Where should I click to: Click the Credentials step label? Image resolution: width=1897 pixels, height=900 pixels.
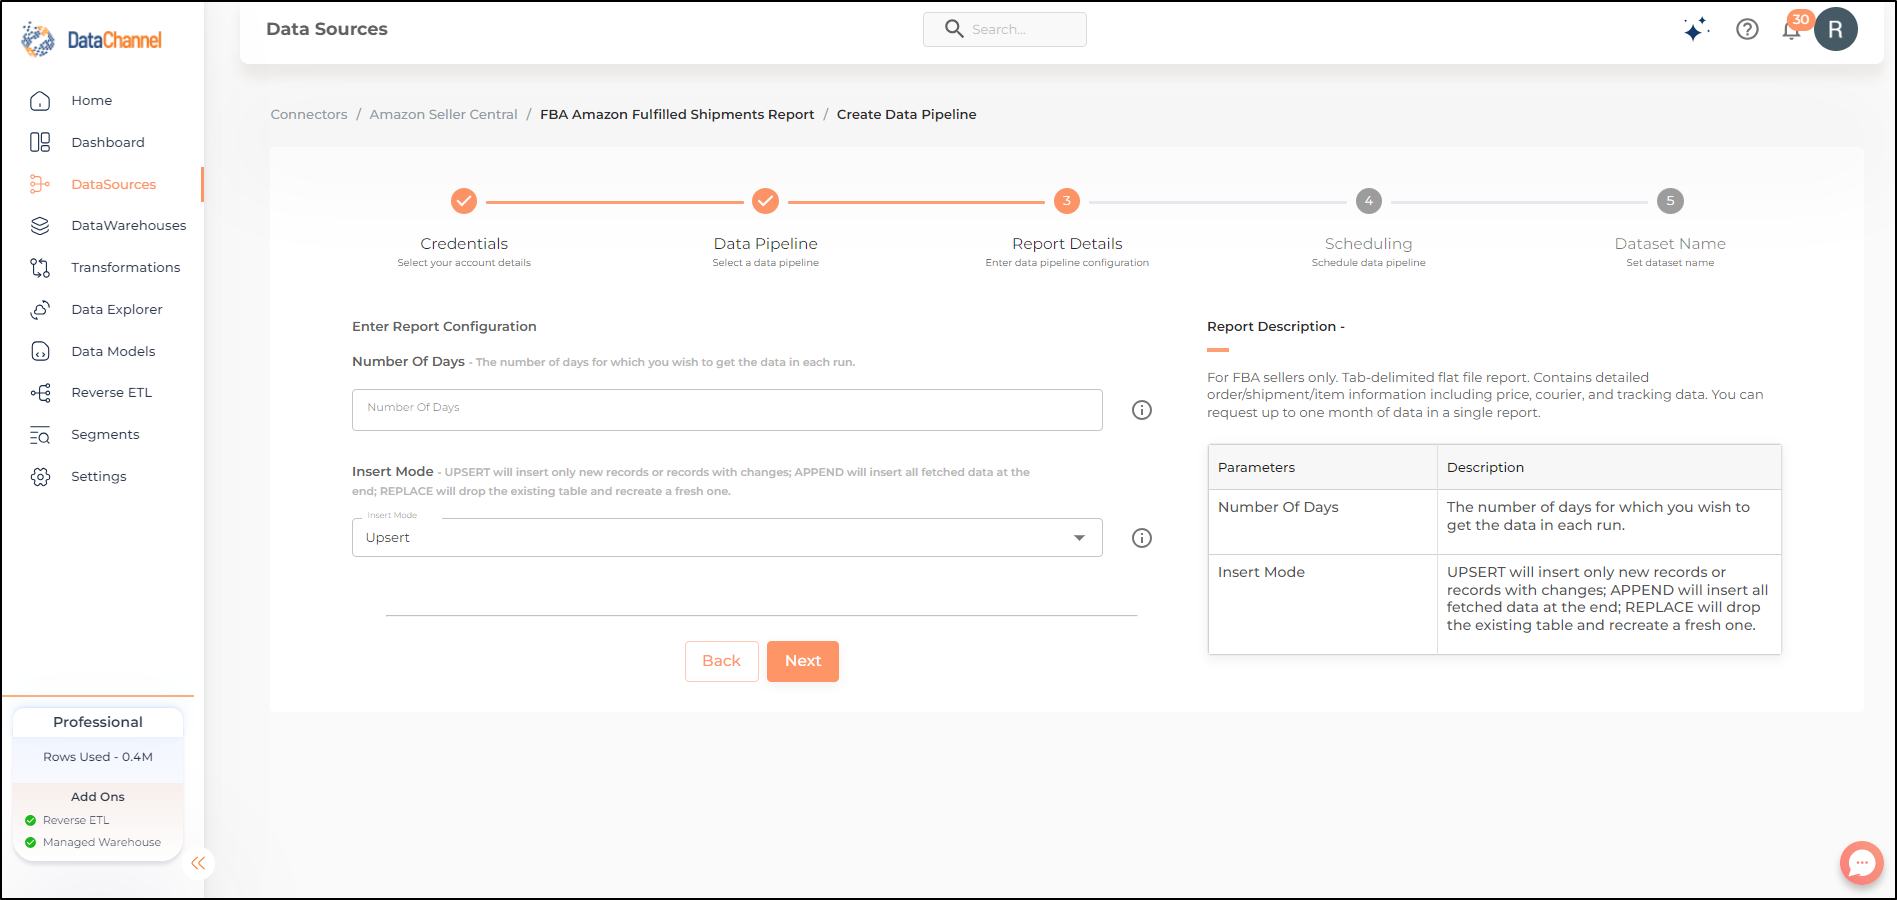(464, 244)
